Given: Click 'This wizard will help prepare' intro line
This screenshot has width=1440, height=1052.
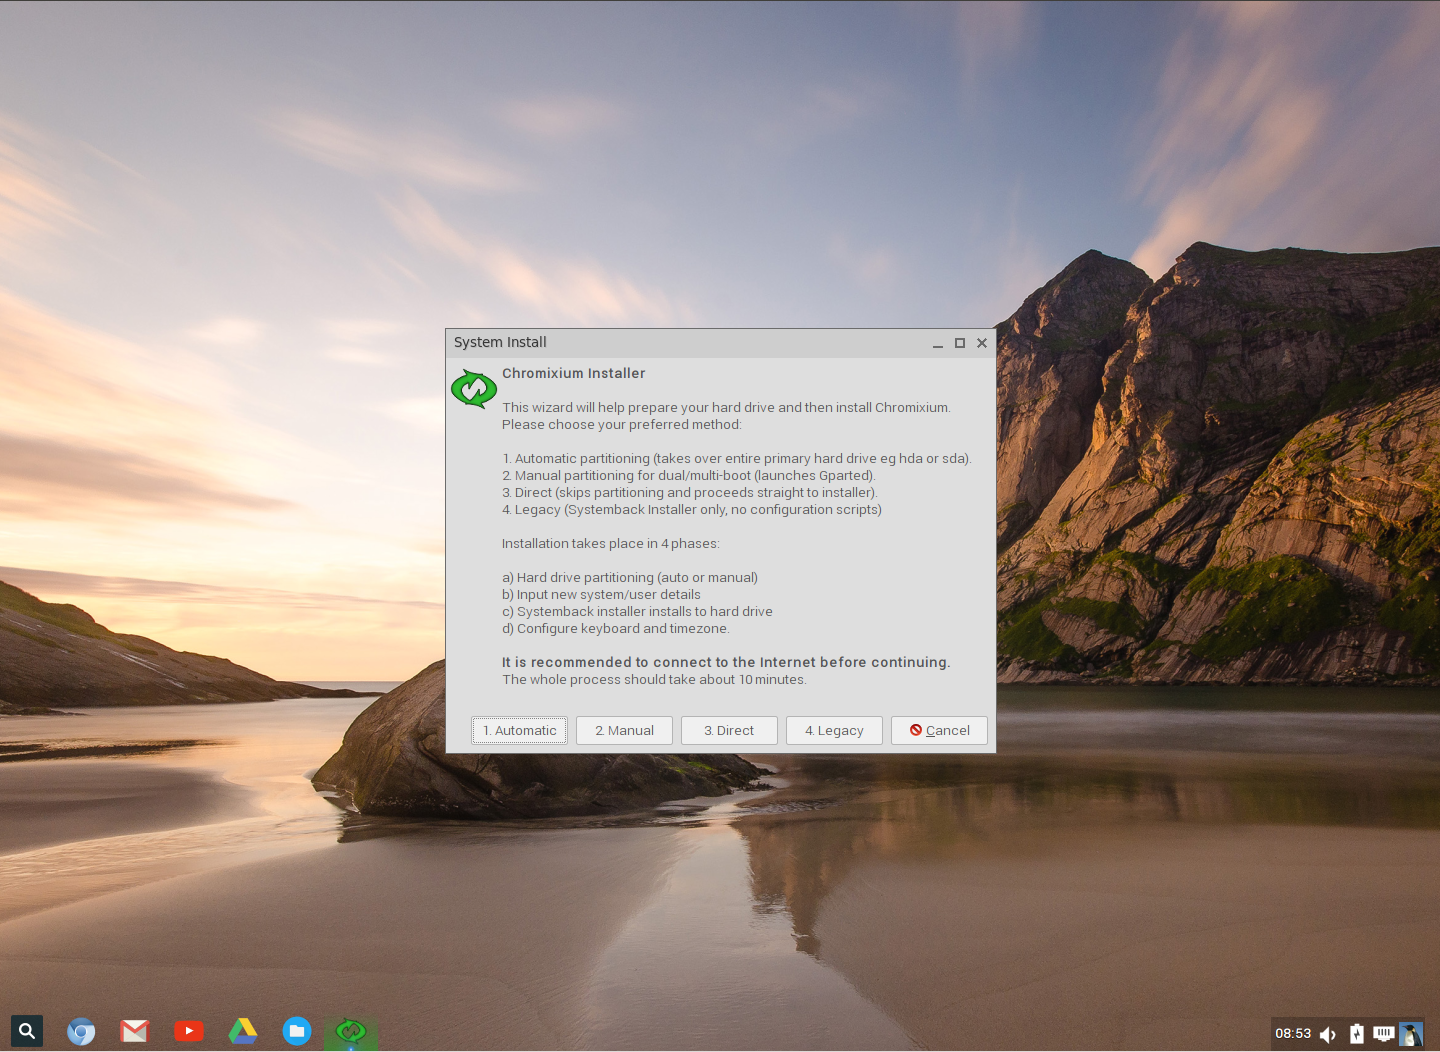Looking at the screenshot, I should click(726, 408).
